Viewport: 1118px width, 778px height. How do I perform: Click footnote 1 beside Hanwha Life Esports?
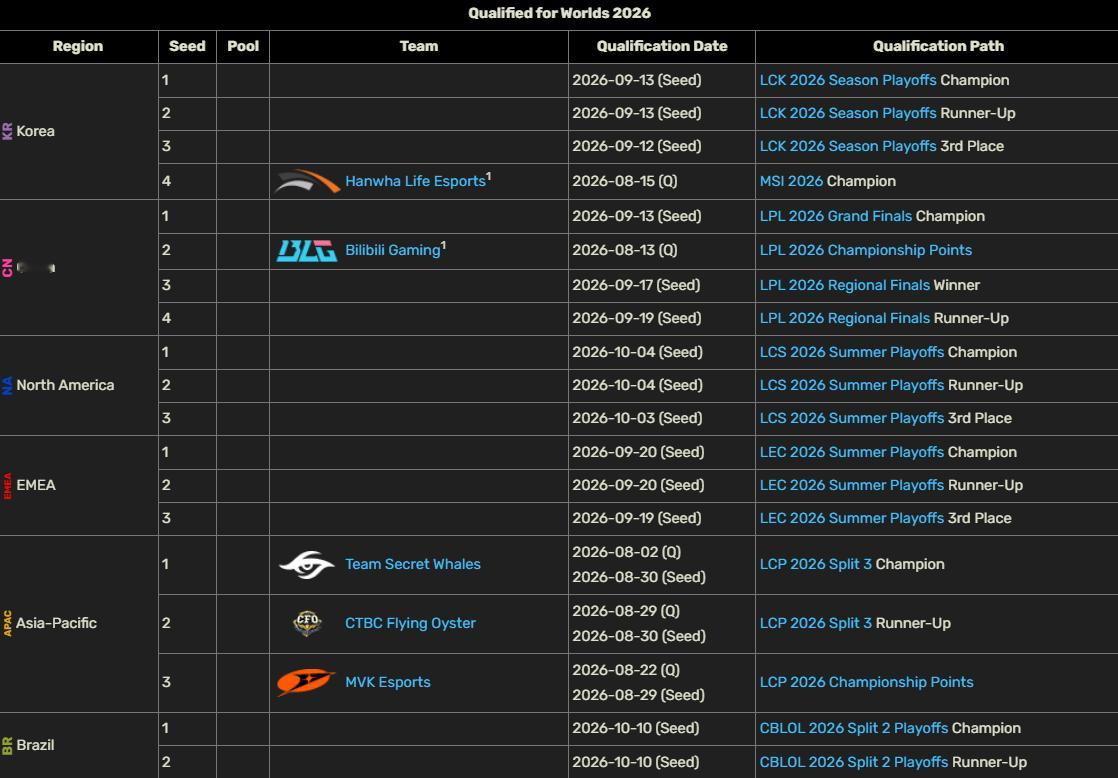(488, 176)
